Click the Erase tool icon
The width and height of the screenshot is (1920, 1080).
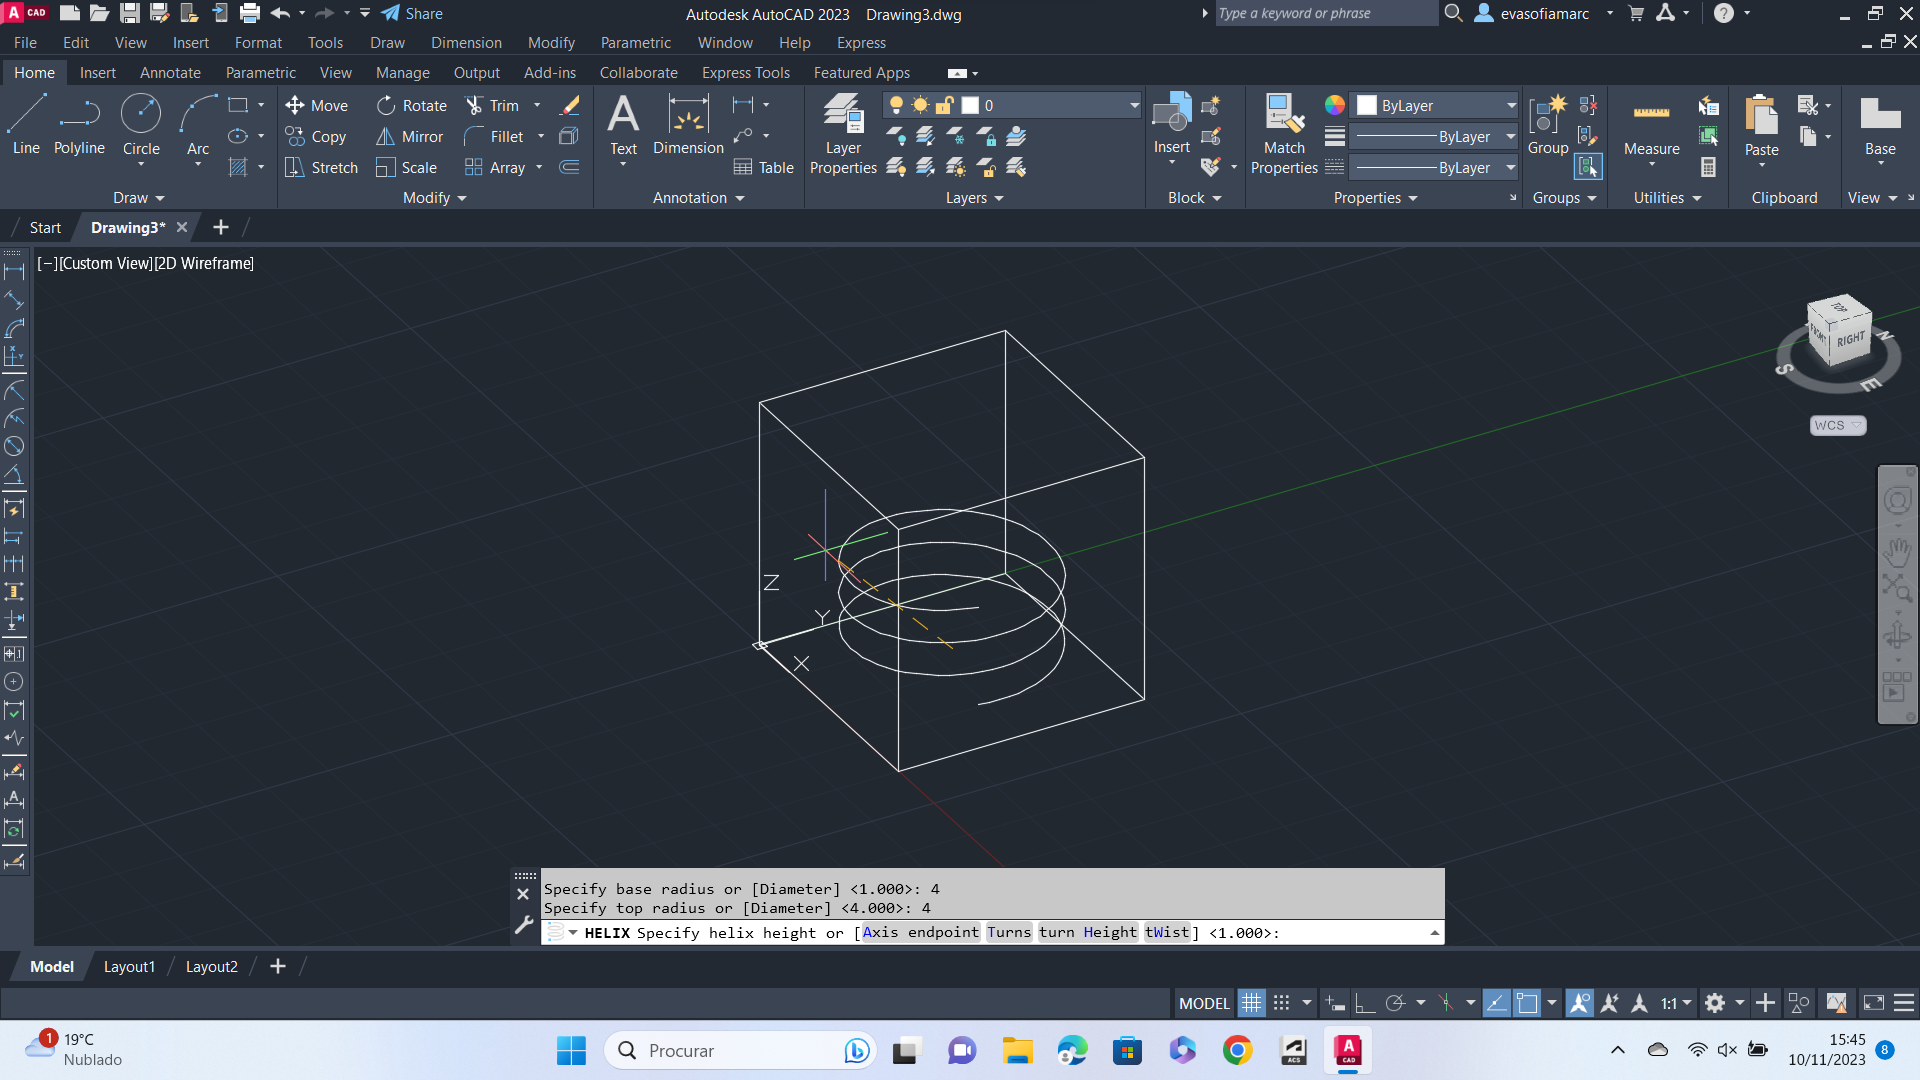570,105
